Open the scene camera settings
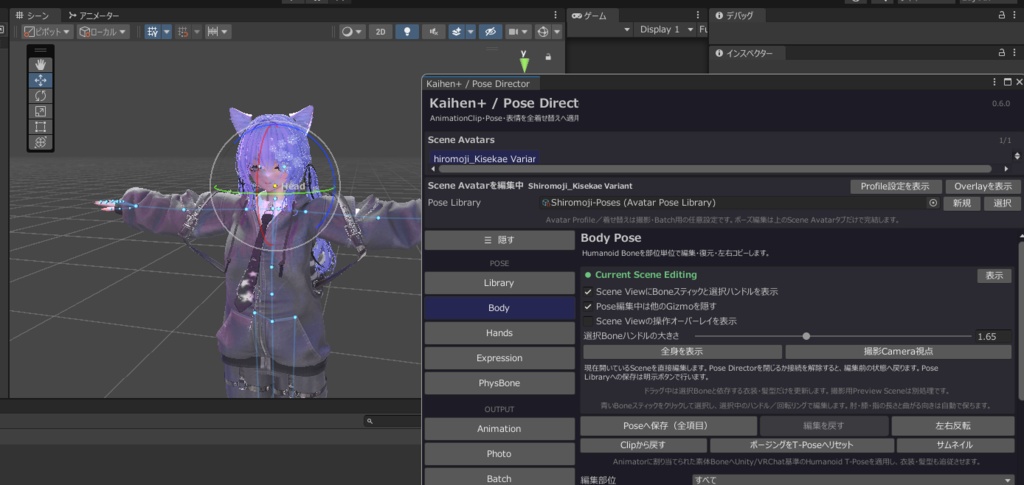 (518, 31)
